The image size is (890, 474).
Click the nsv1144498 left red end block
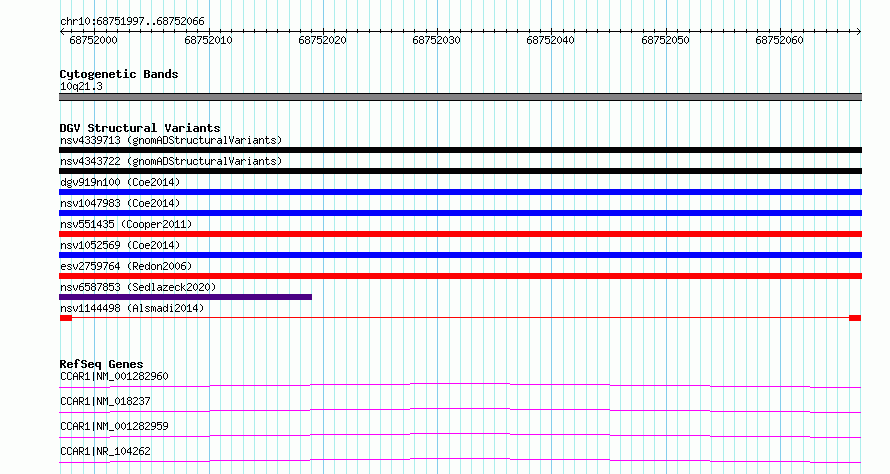(66, 318)
